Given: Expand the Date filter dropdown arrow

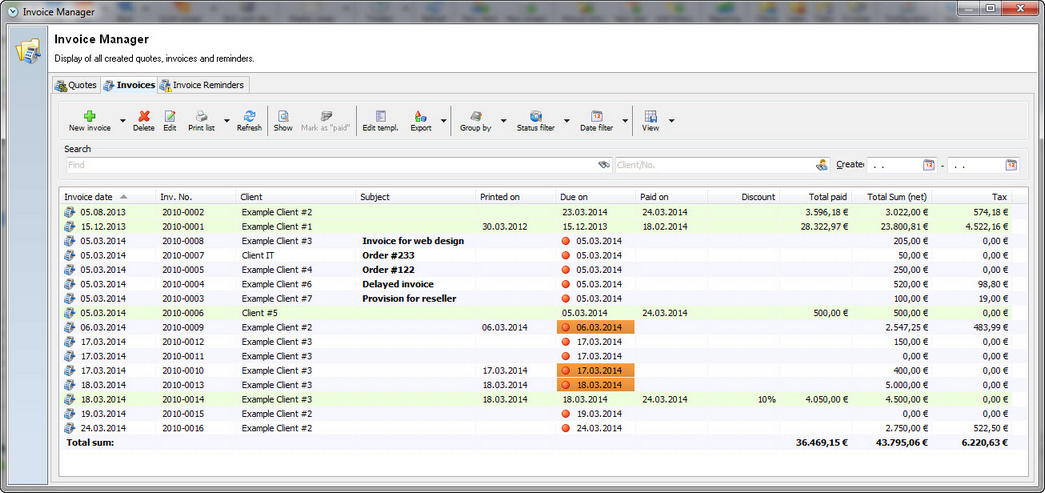Looking at the screenshot, I should pyautogui.click(x=625, y=121).
